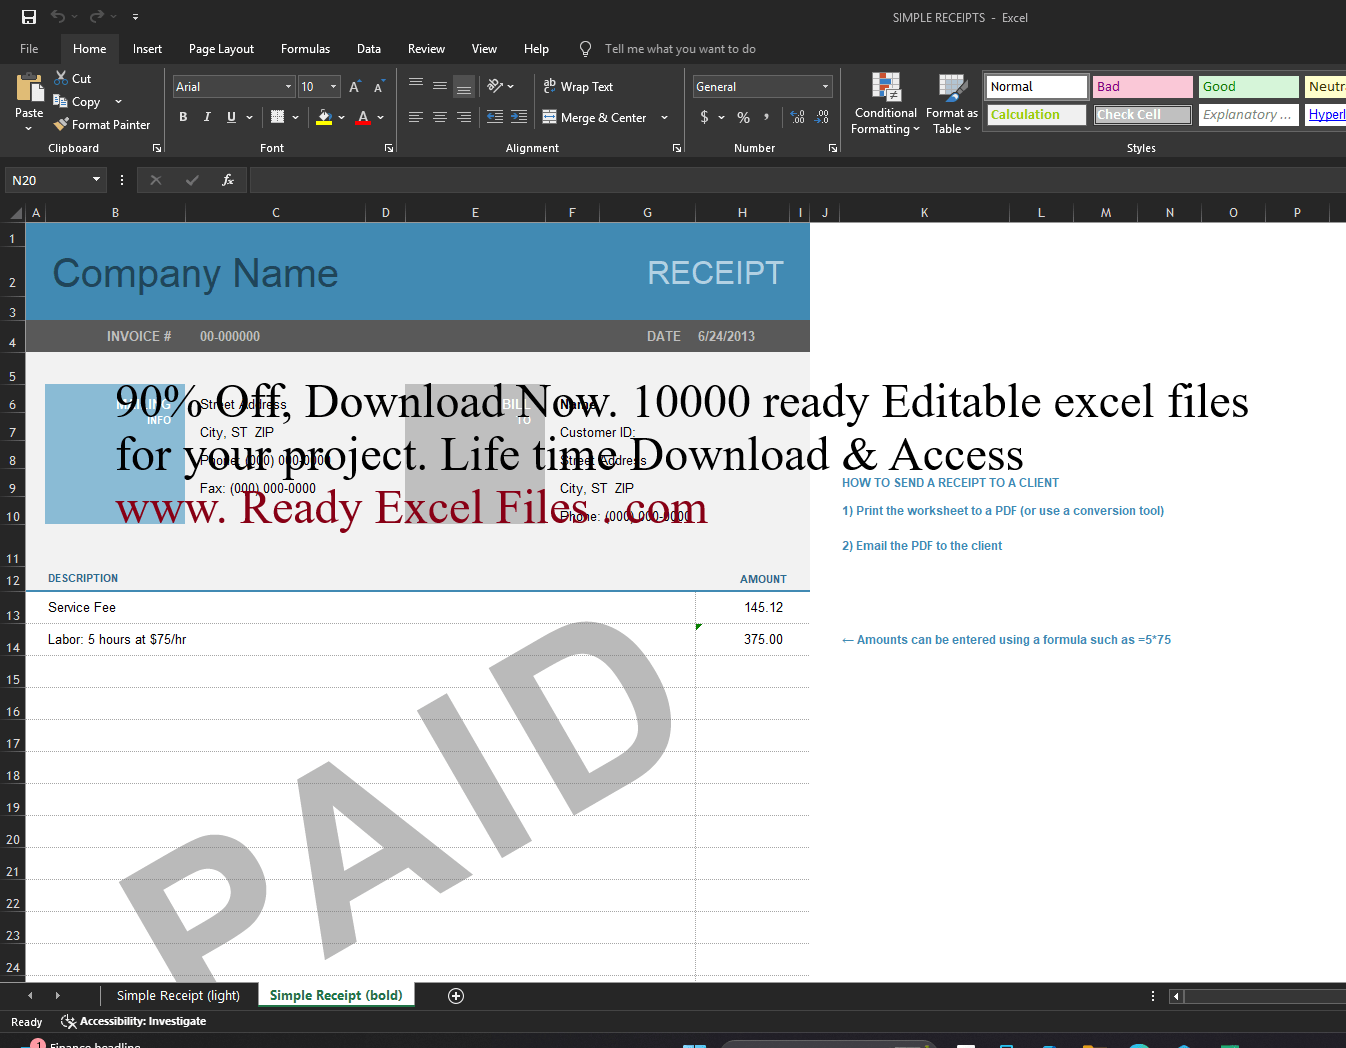The image size is (1346, 1048).
Task: Toggle Bold formatting
Action: [x=183, y=117]
